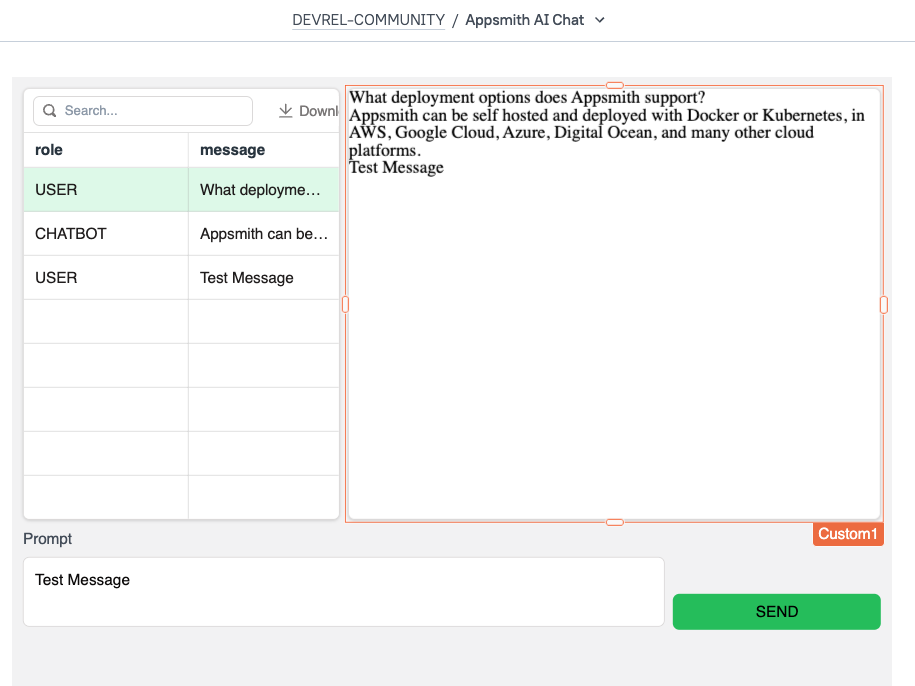This screenshot has width=915, height=686.
Task: Select the highlighted USER deployment question row
Action: pos(105,189)
